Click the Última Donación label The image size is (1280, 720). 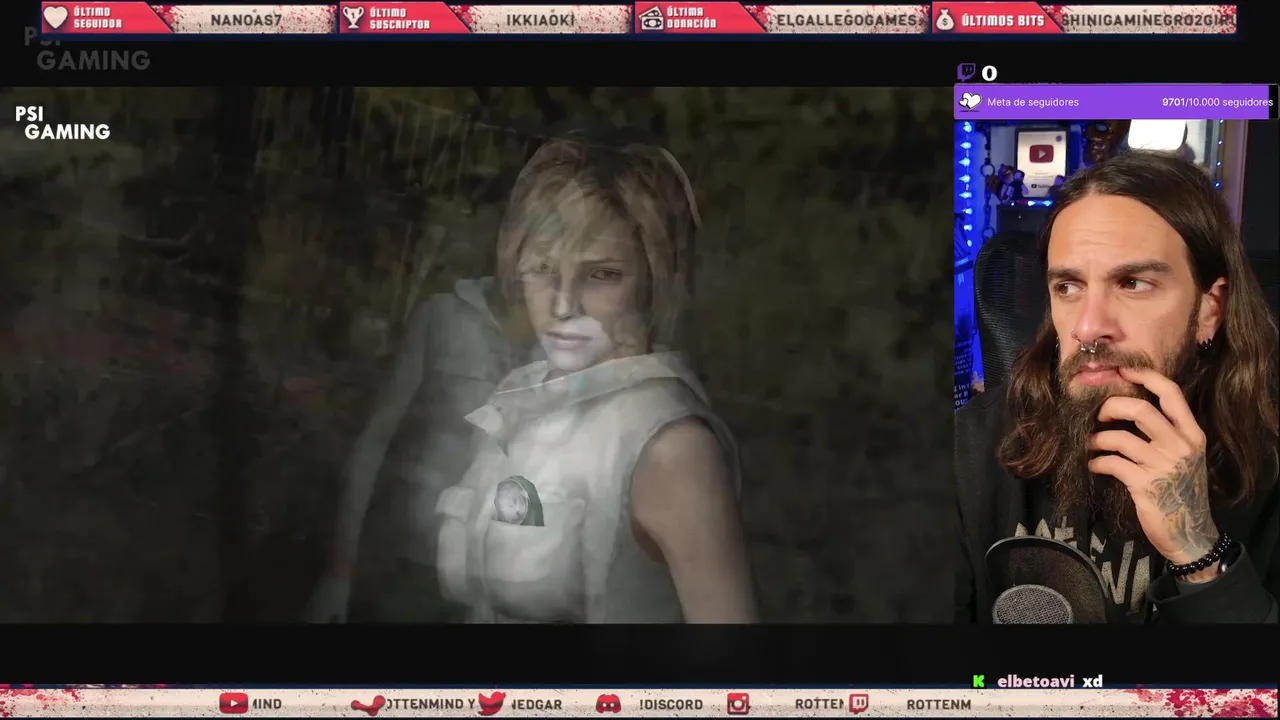(x=693, y=18)
